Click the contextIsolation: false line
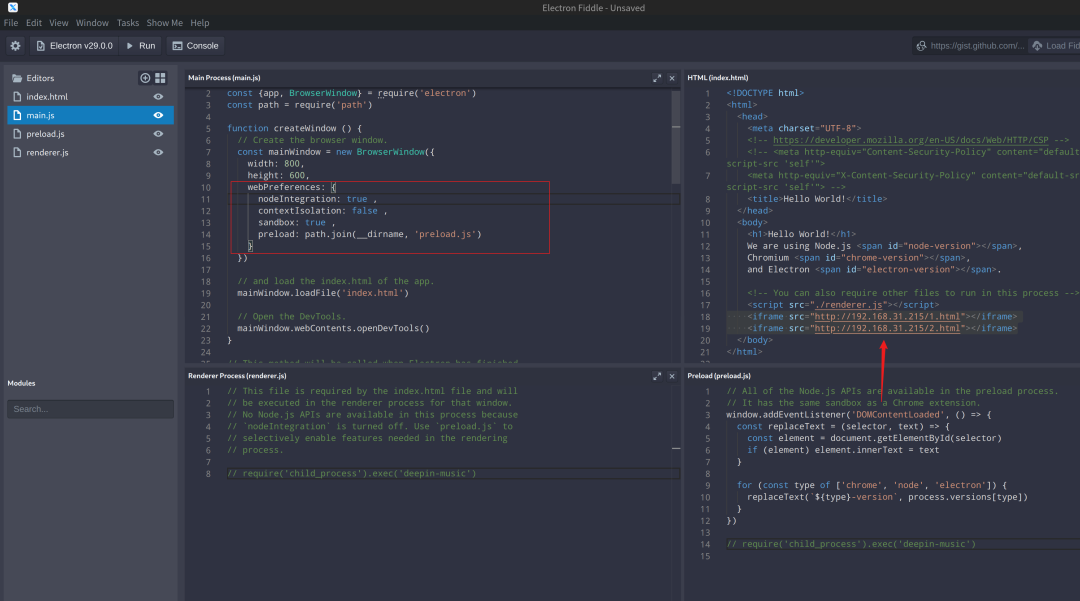Screen dimensions: 1080x601 [x=322, y=211]
